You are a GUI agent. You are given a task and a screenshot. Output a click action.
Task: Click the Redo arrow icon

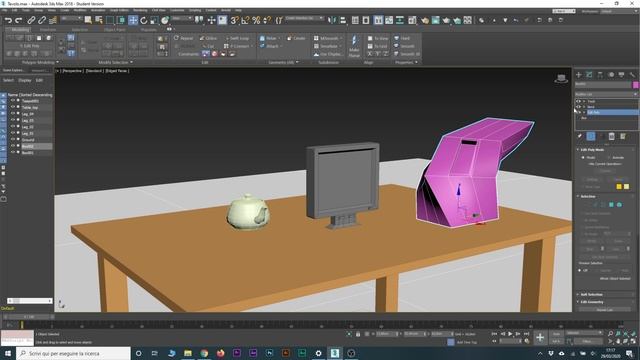pyautogui.click(x=19, y=20)
